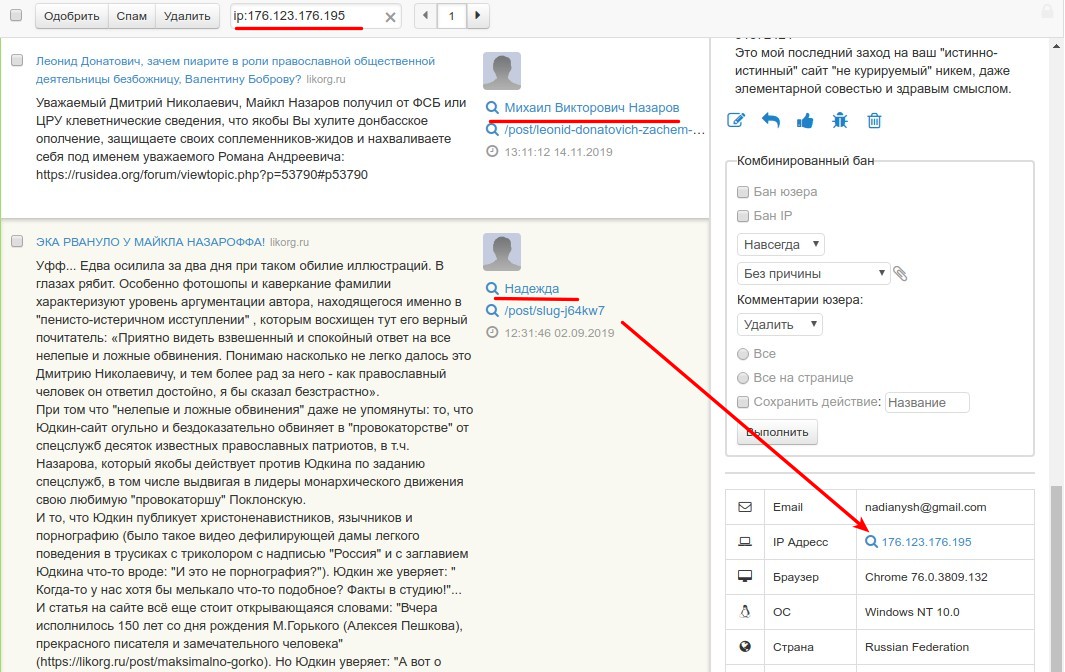Click the edit comment pencil icon
This screenshot has height=672, width=1065.
coord(736,121)
